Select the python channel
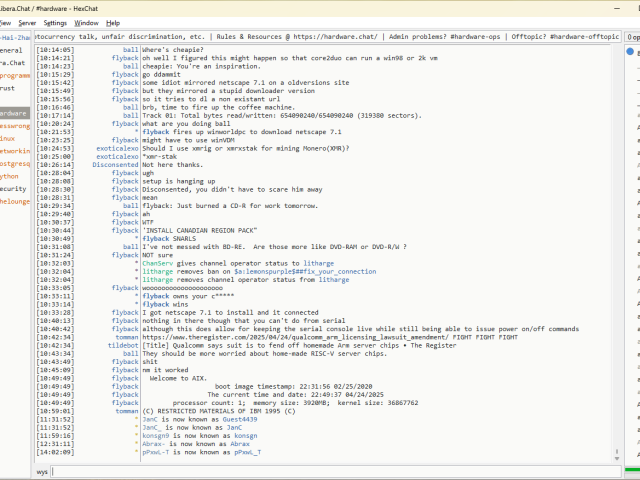This screenshot has width=640, height=480. (x=10, y=176)
